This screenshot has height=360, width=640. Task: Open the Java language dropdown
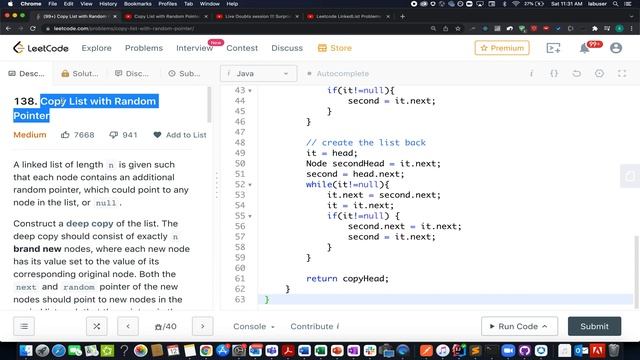pyautogui.click(x=258, y=73)
